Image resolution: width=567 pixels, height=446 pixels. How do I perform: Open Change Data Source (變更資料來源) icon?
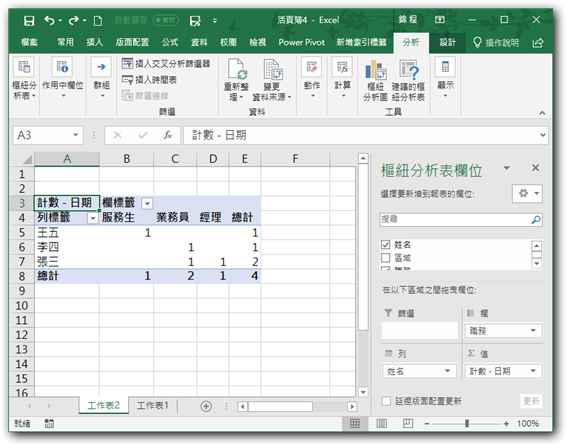[272, 69]
